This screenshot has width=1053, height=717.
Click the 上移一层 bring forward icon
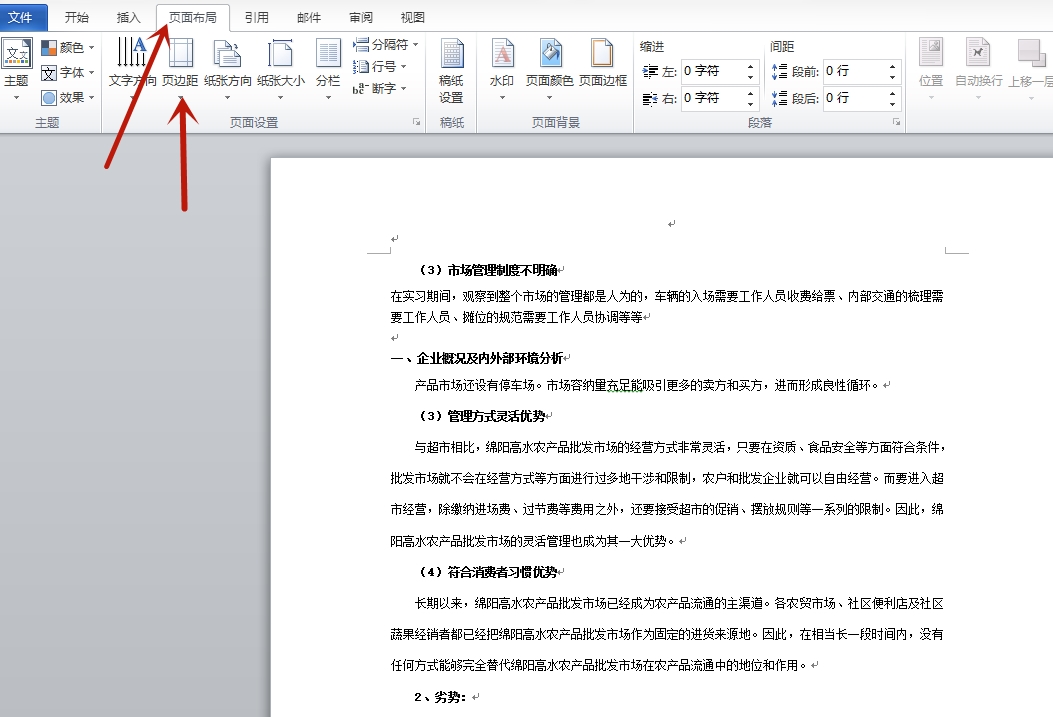coord(1031,52)
